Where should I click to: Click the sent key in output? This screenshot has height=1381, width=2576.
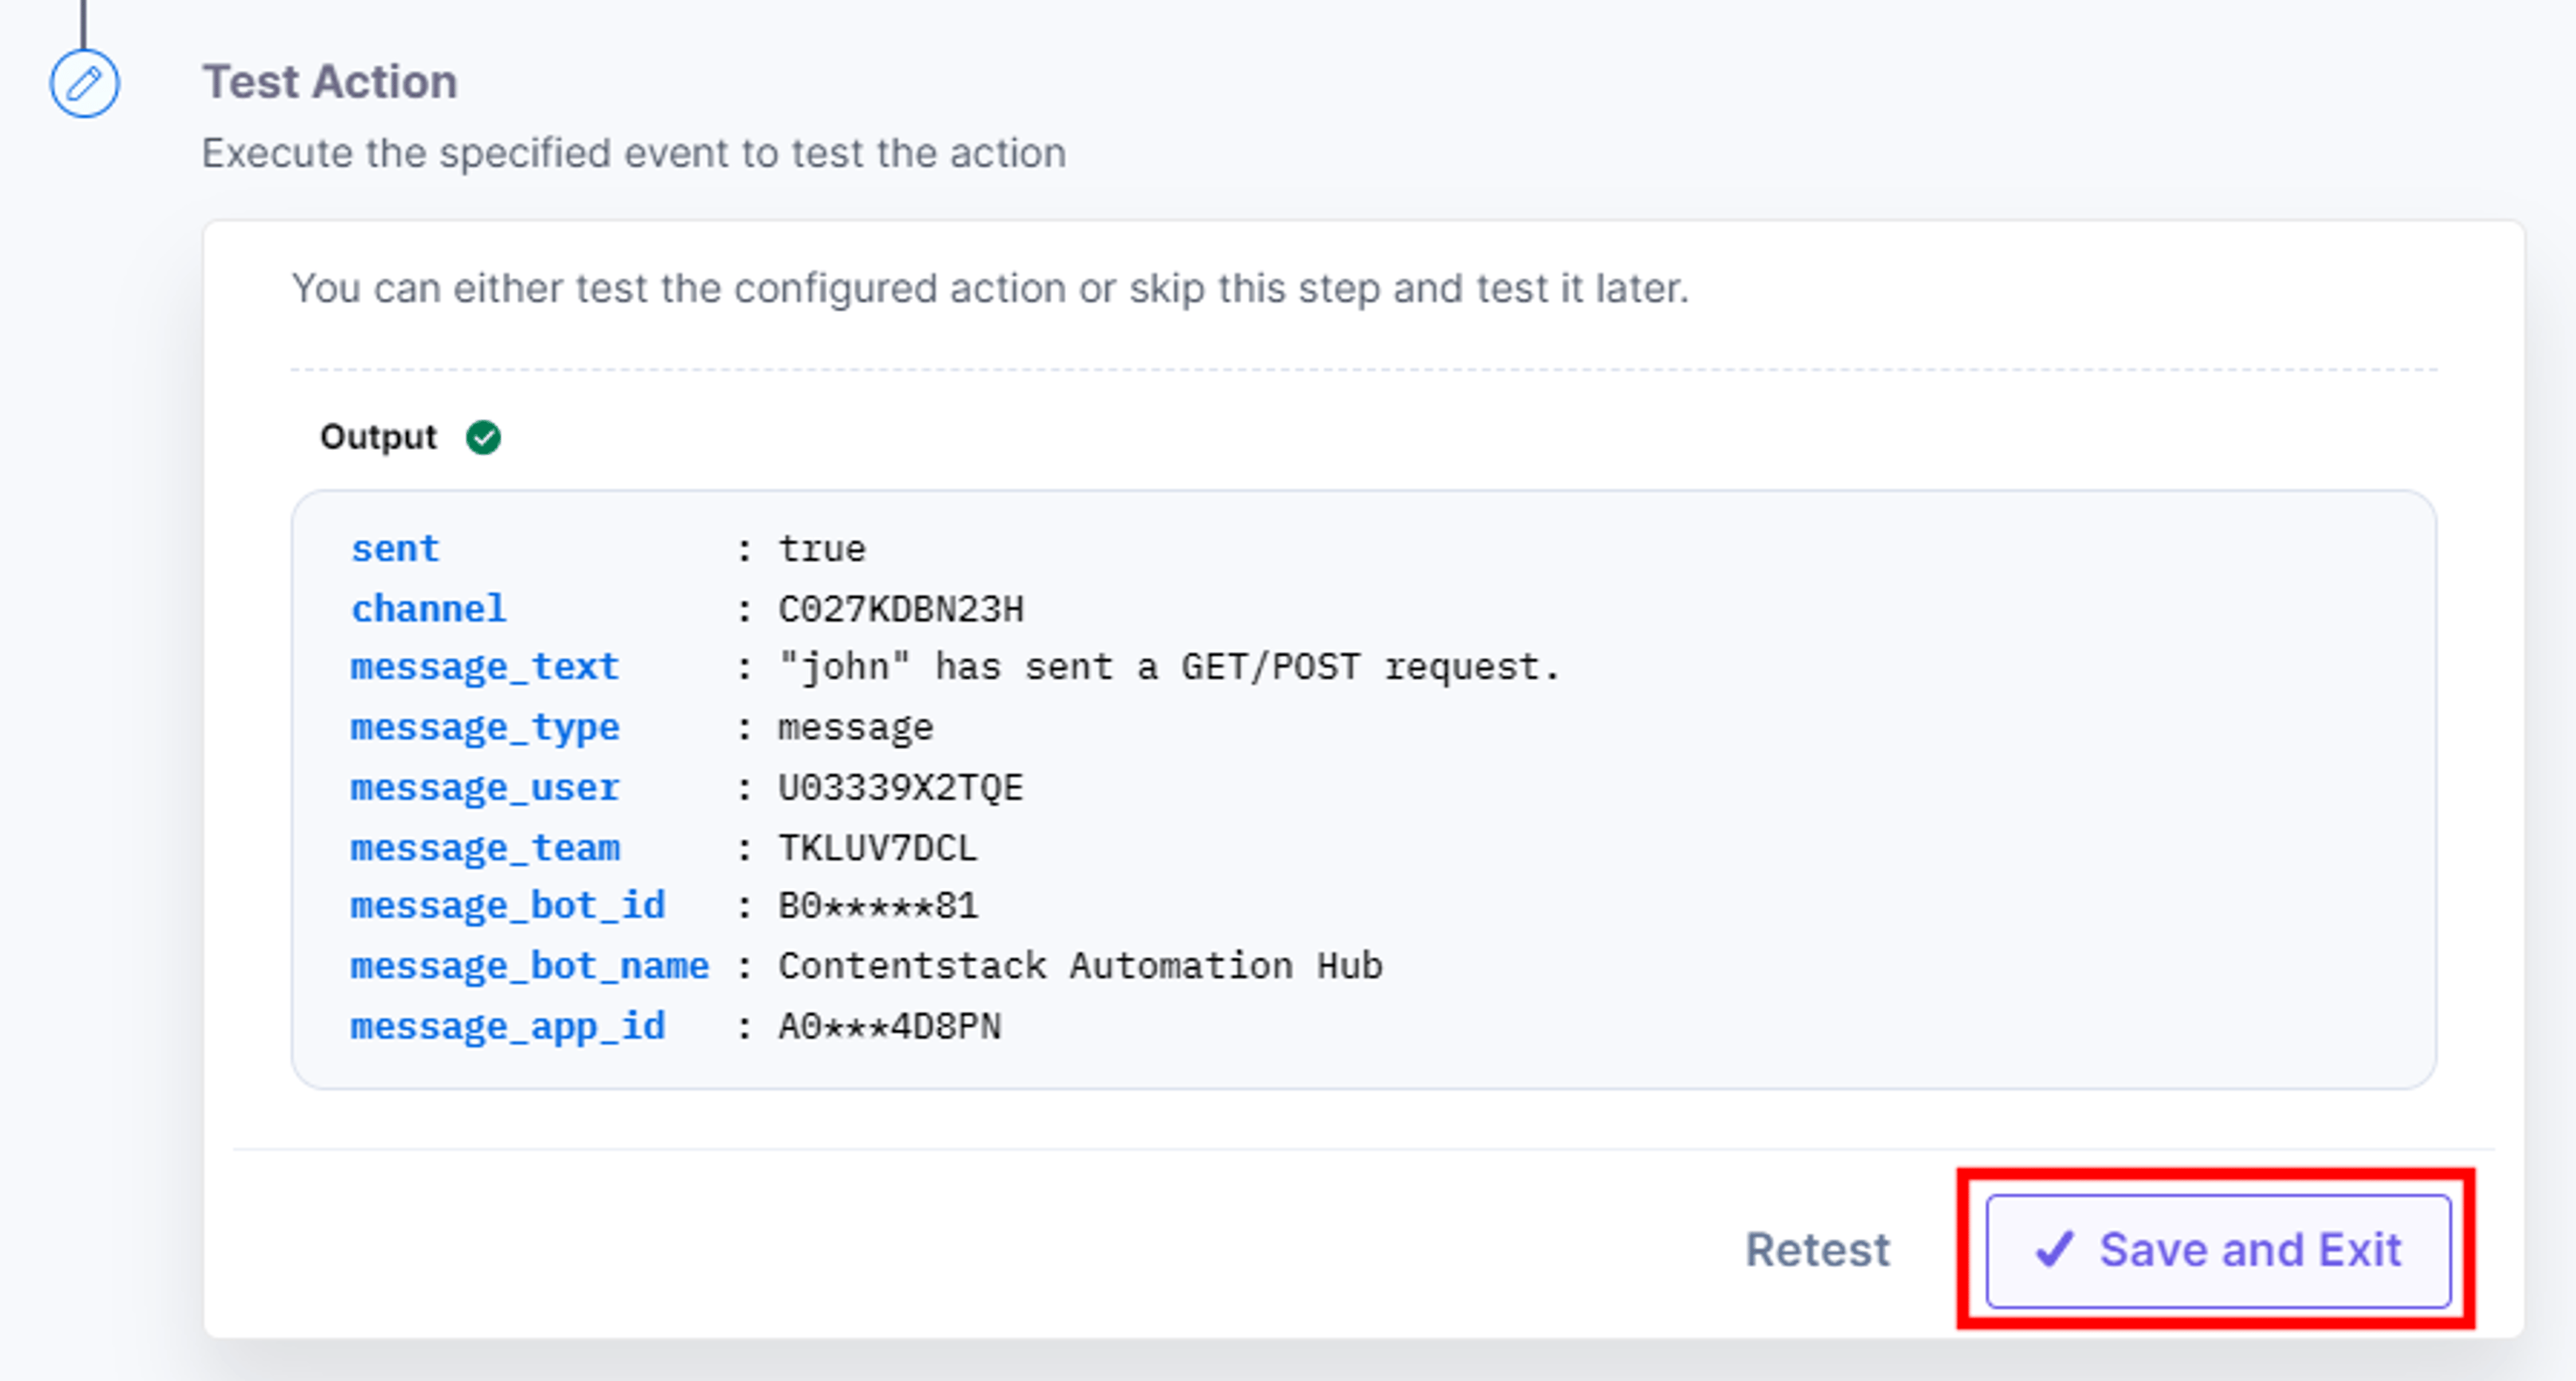395,549
